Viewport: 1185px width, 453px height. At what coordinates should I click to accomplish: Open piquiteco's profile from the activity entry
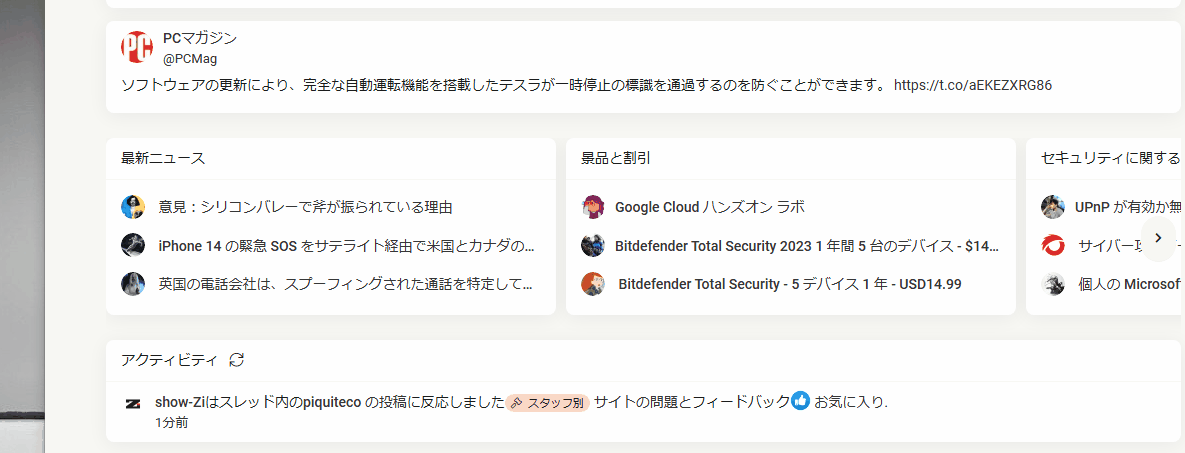tap(331, 403)
